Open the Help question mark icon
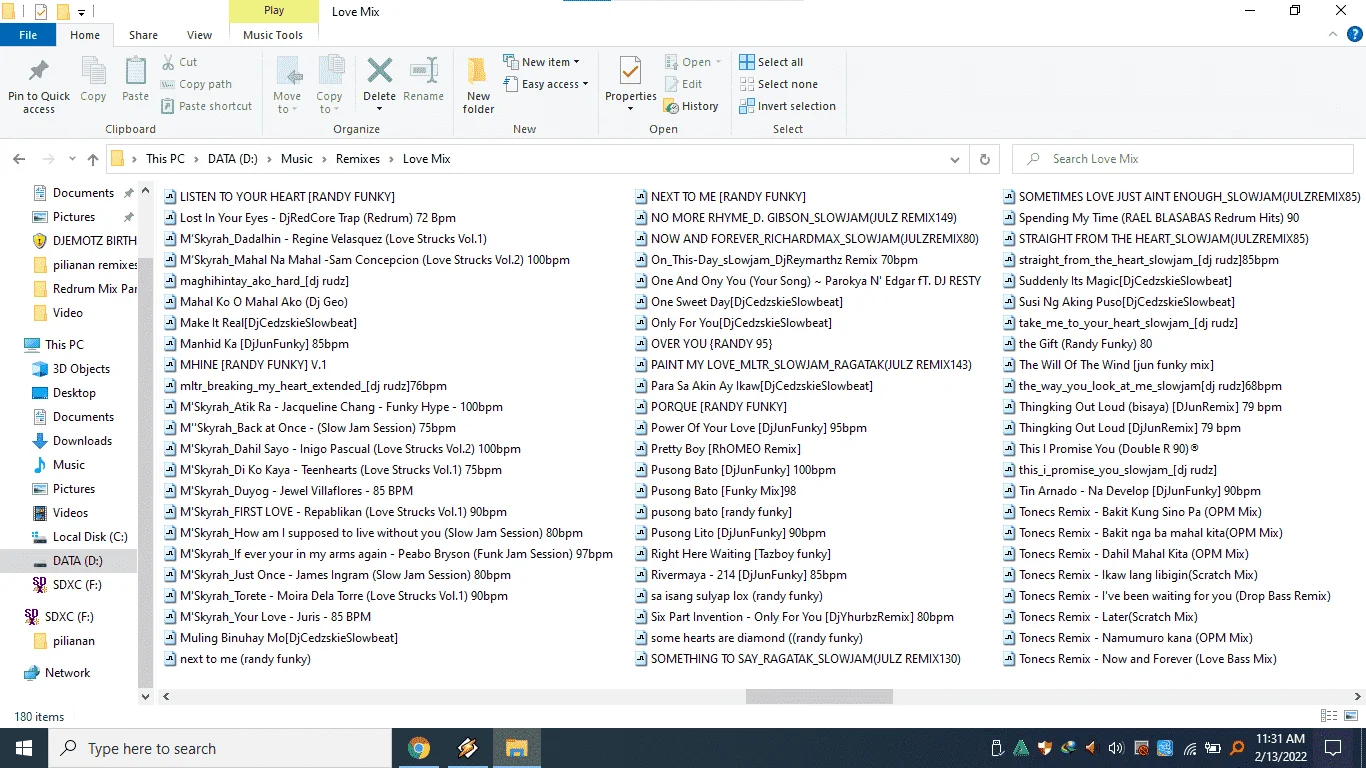The width and height of the screenshot is (1366, 768). click(x=1354, y=35)
